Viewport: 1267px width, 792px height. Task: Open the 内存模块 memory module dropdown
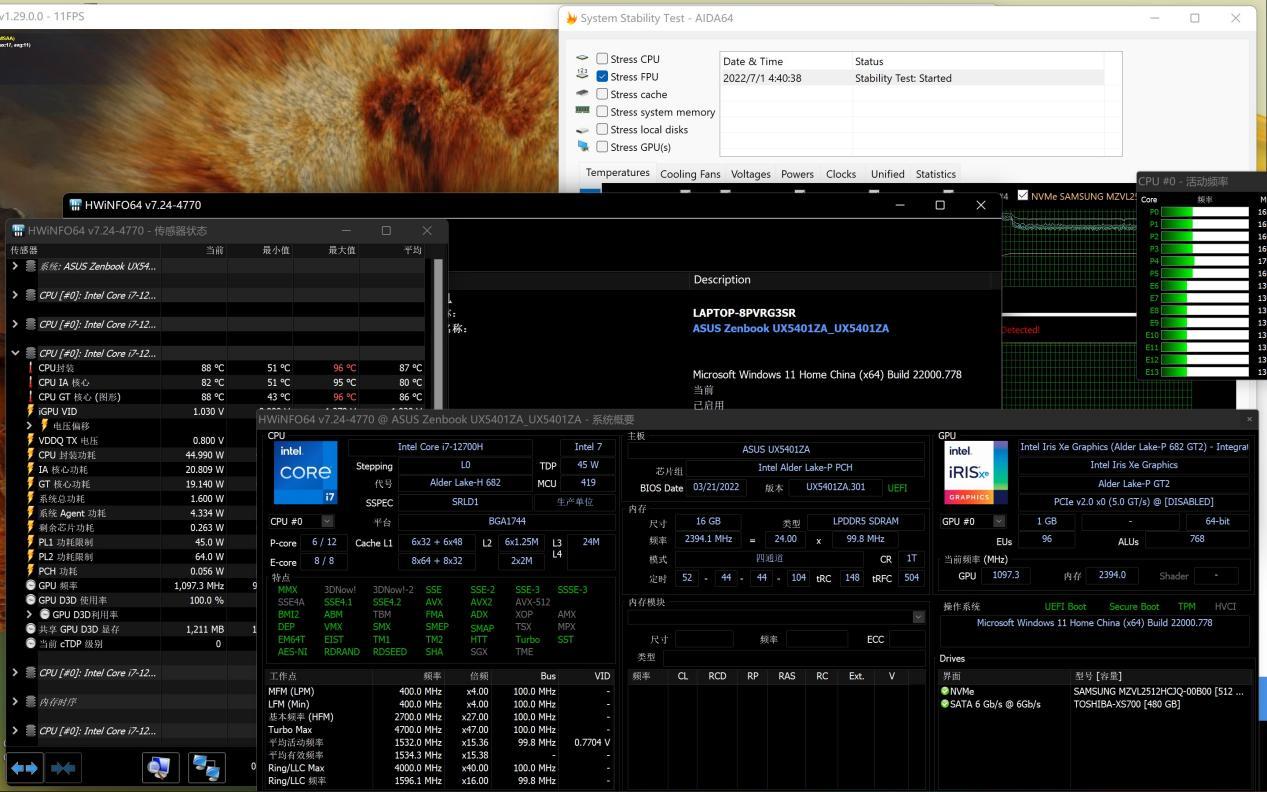918,617
